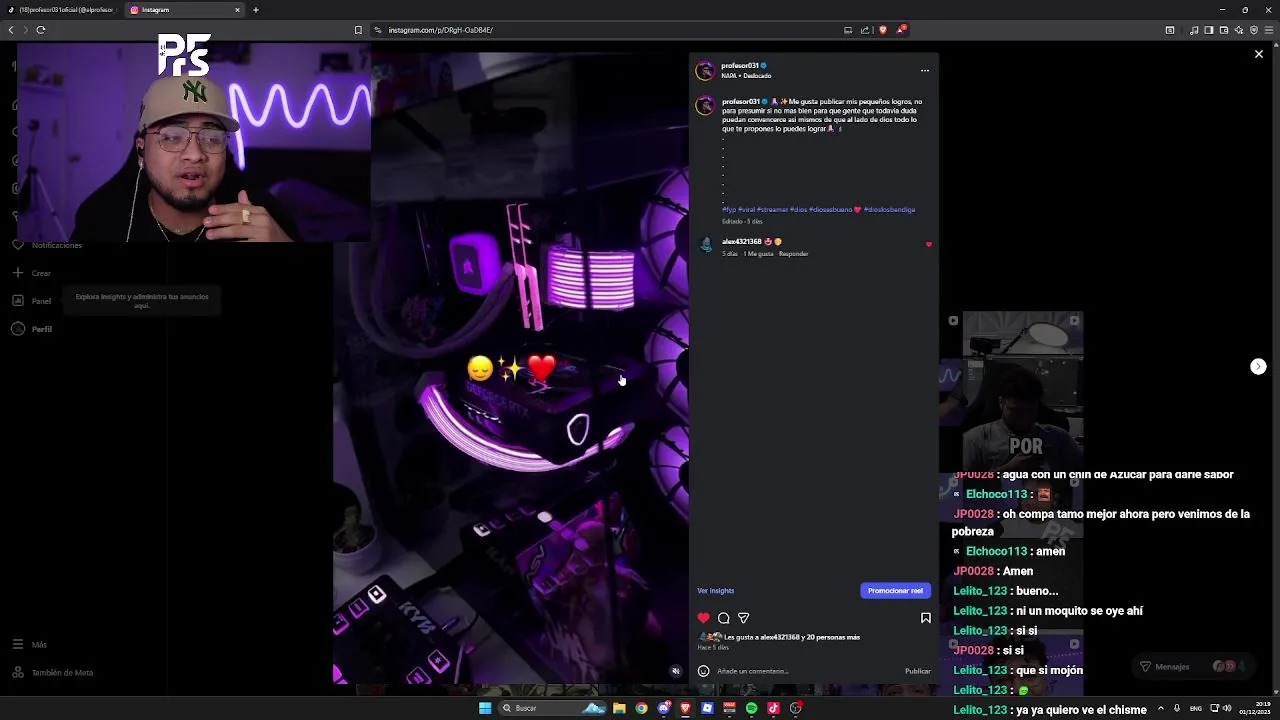The width and height of the screenshot is (1280, 720).
Task: Click Responder under alex4321368's comment
Action: point(793,254)
